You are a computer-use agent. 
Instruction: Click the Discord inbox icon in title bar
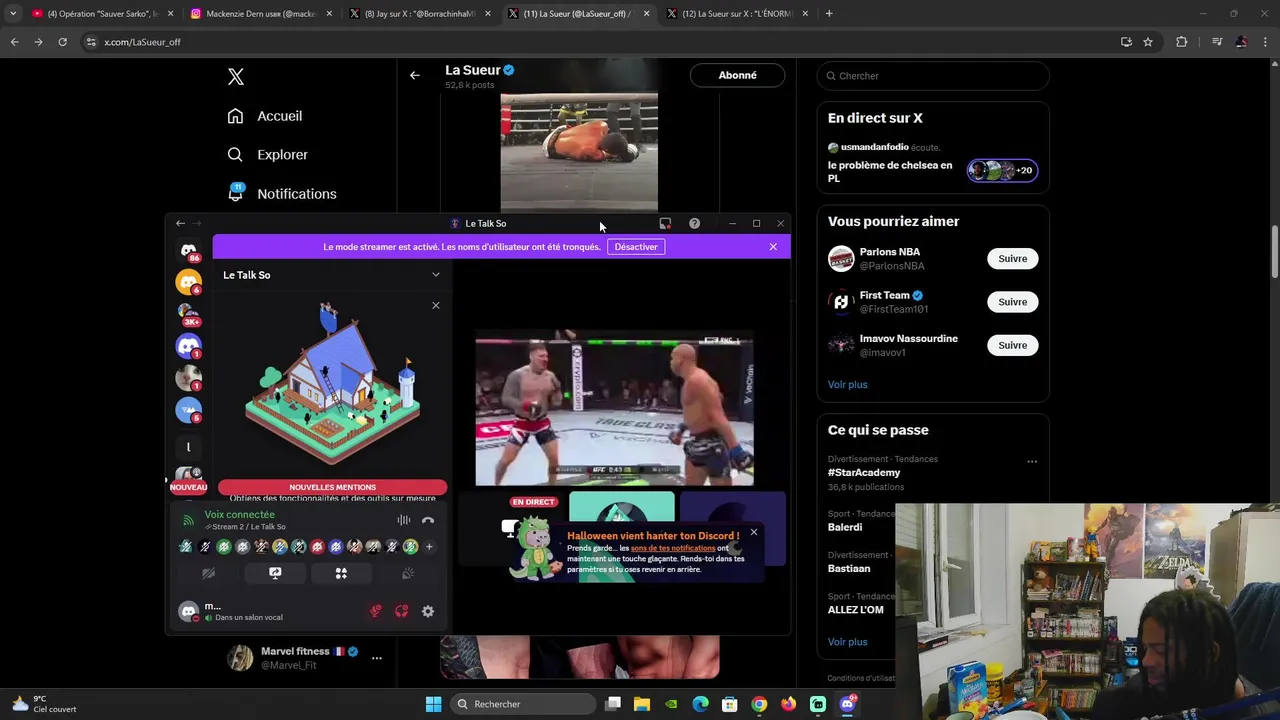(665, 223)
